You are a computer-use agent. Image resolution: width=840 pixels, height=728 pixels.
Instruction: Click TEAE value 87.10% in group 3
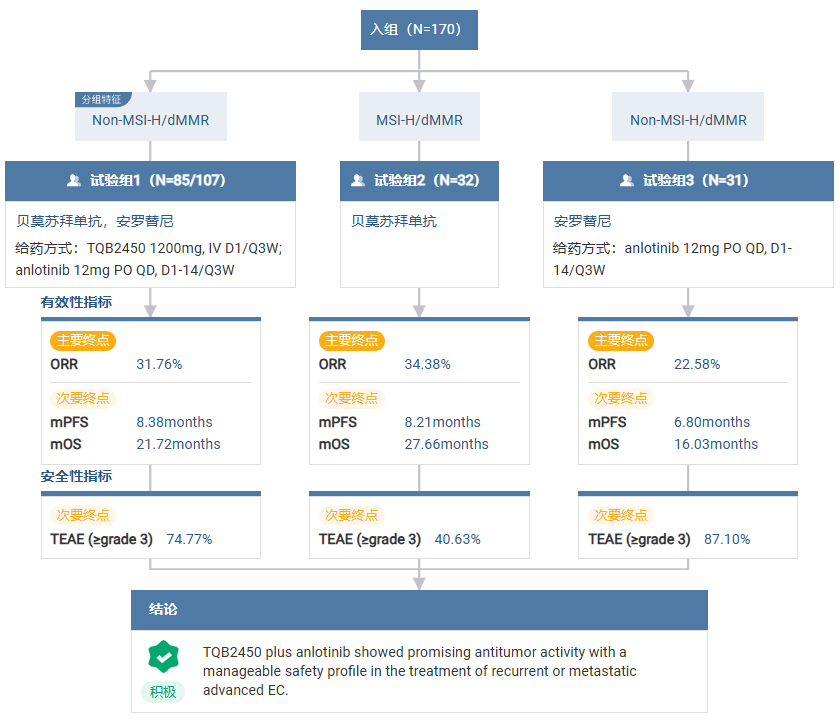727,539
